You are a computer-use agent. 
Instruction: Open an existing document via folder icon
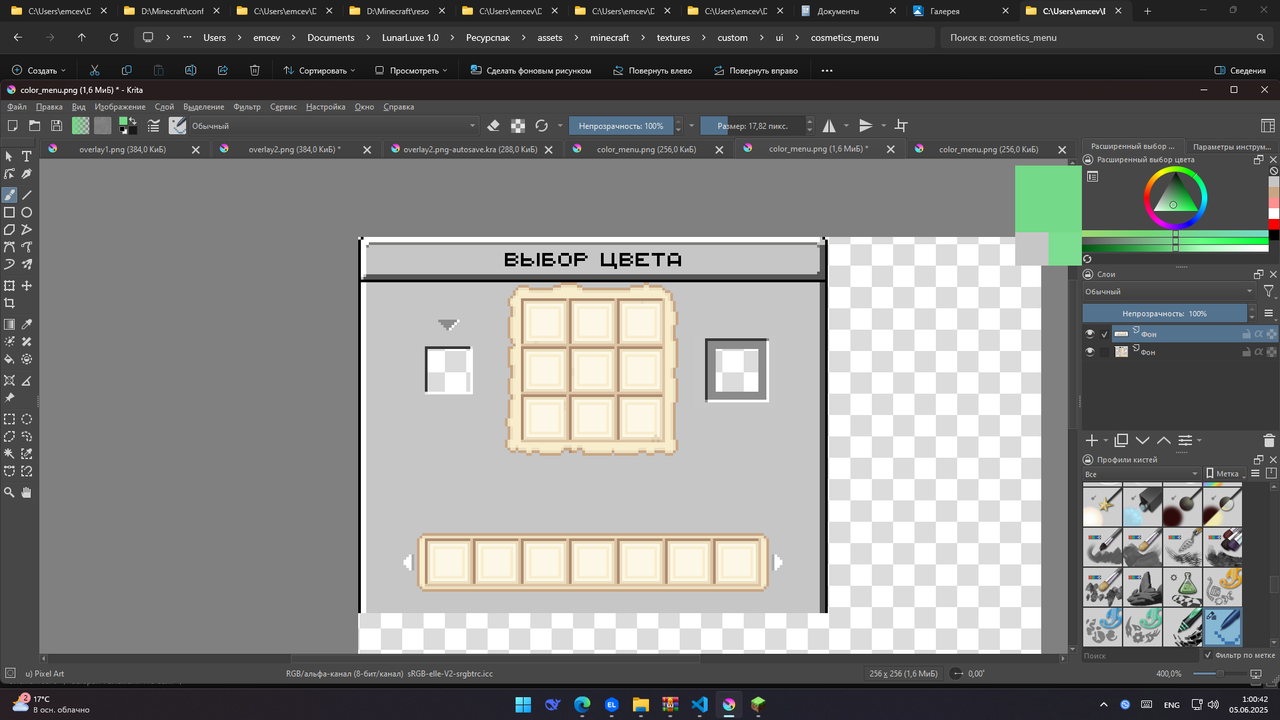(x=35, y=126)
